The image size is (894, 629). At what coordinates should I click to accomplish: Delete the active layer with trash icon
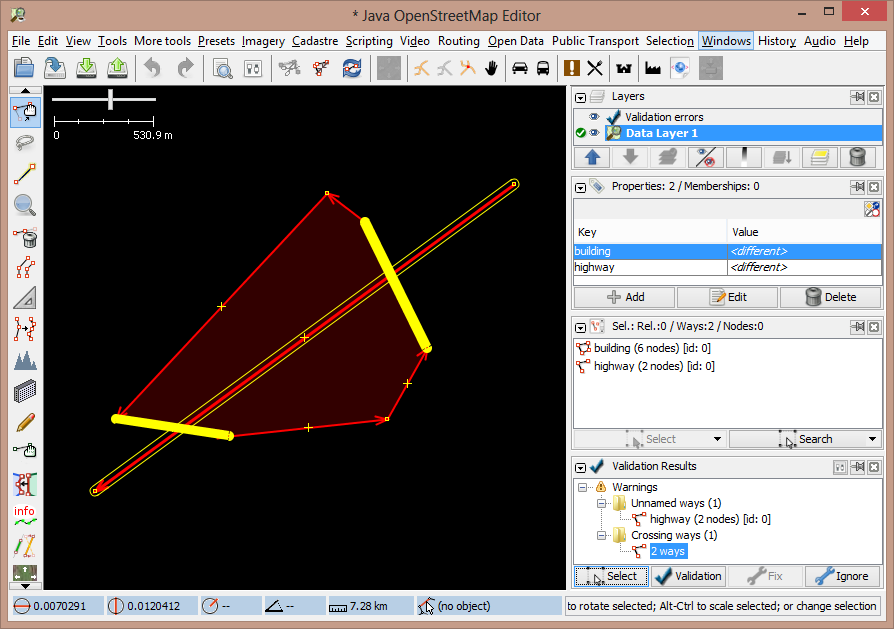click(x=856, y=157)
